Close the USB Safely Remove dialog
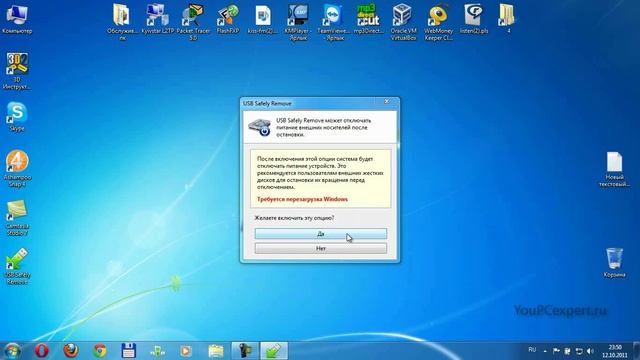Screen dimensions: 640x360 [x=387, y=102]
